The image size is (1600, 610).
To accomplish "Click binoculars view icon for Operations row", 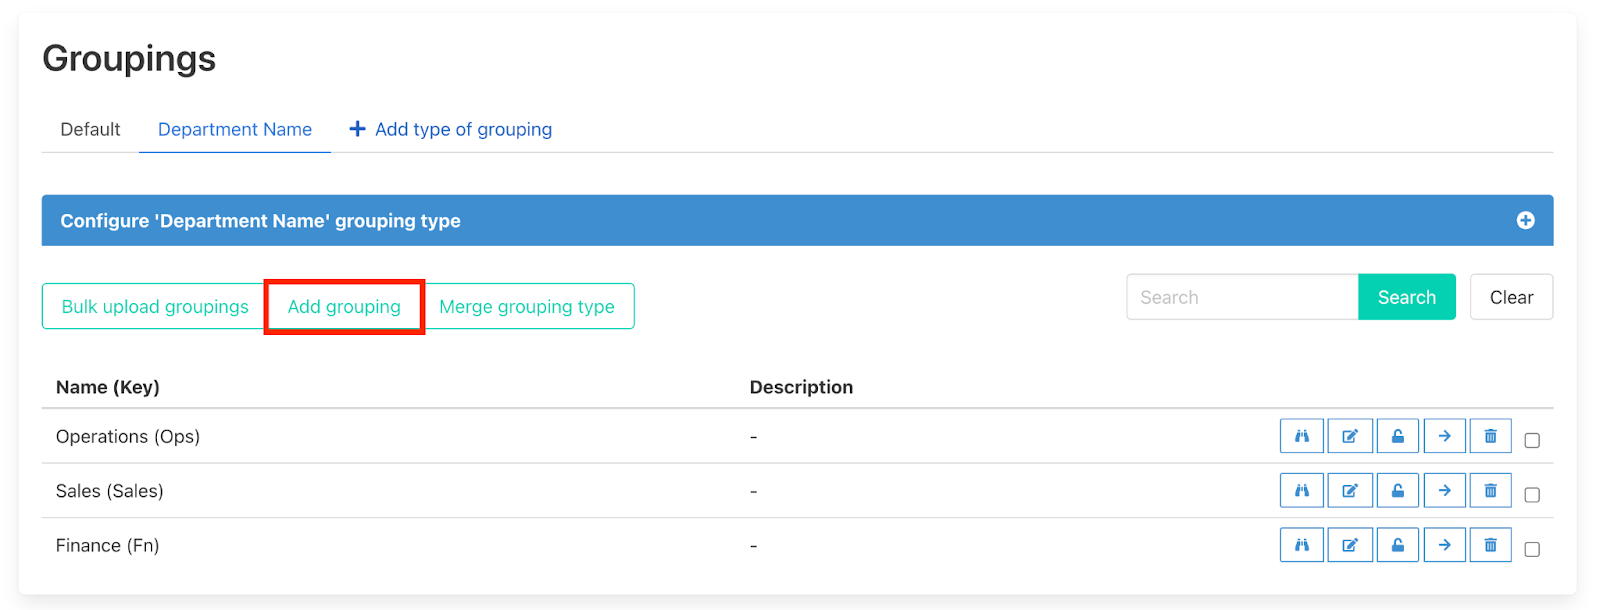I will pyautogui.click(x=1301, y=436).
